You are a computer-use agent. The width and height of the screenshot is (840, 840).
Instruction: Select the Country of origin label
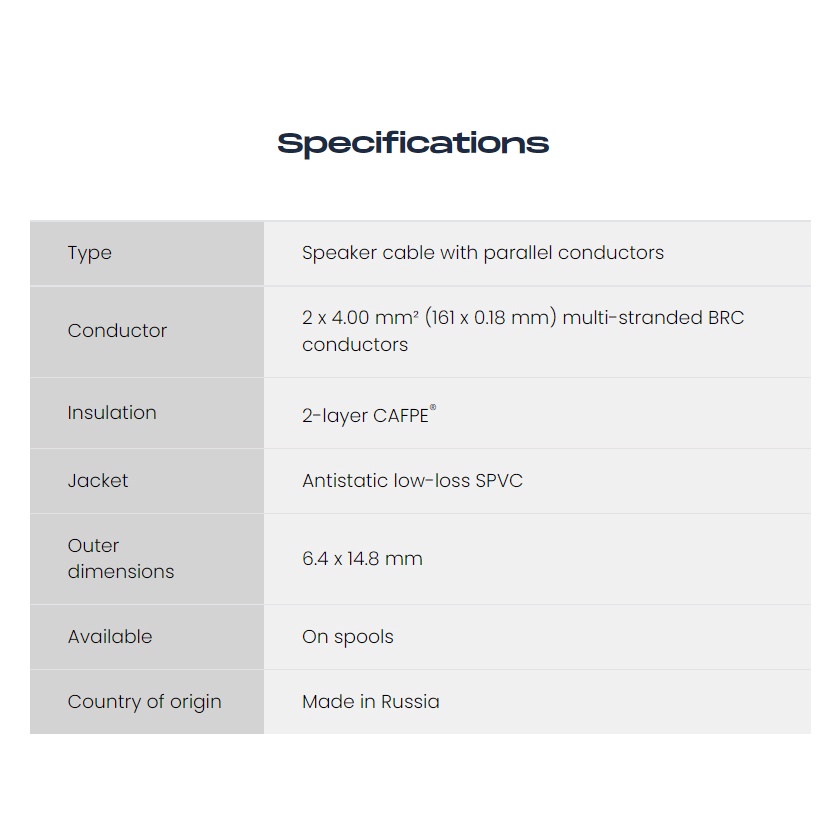click(145, 702)
